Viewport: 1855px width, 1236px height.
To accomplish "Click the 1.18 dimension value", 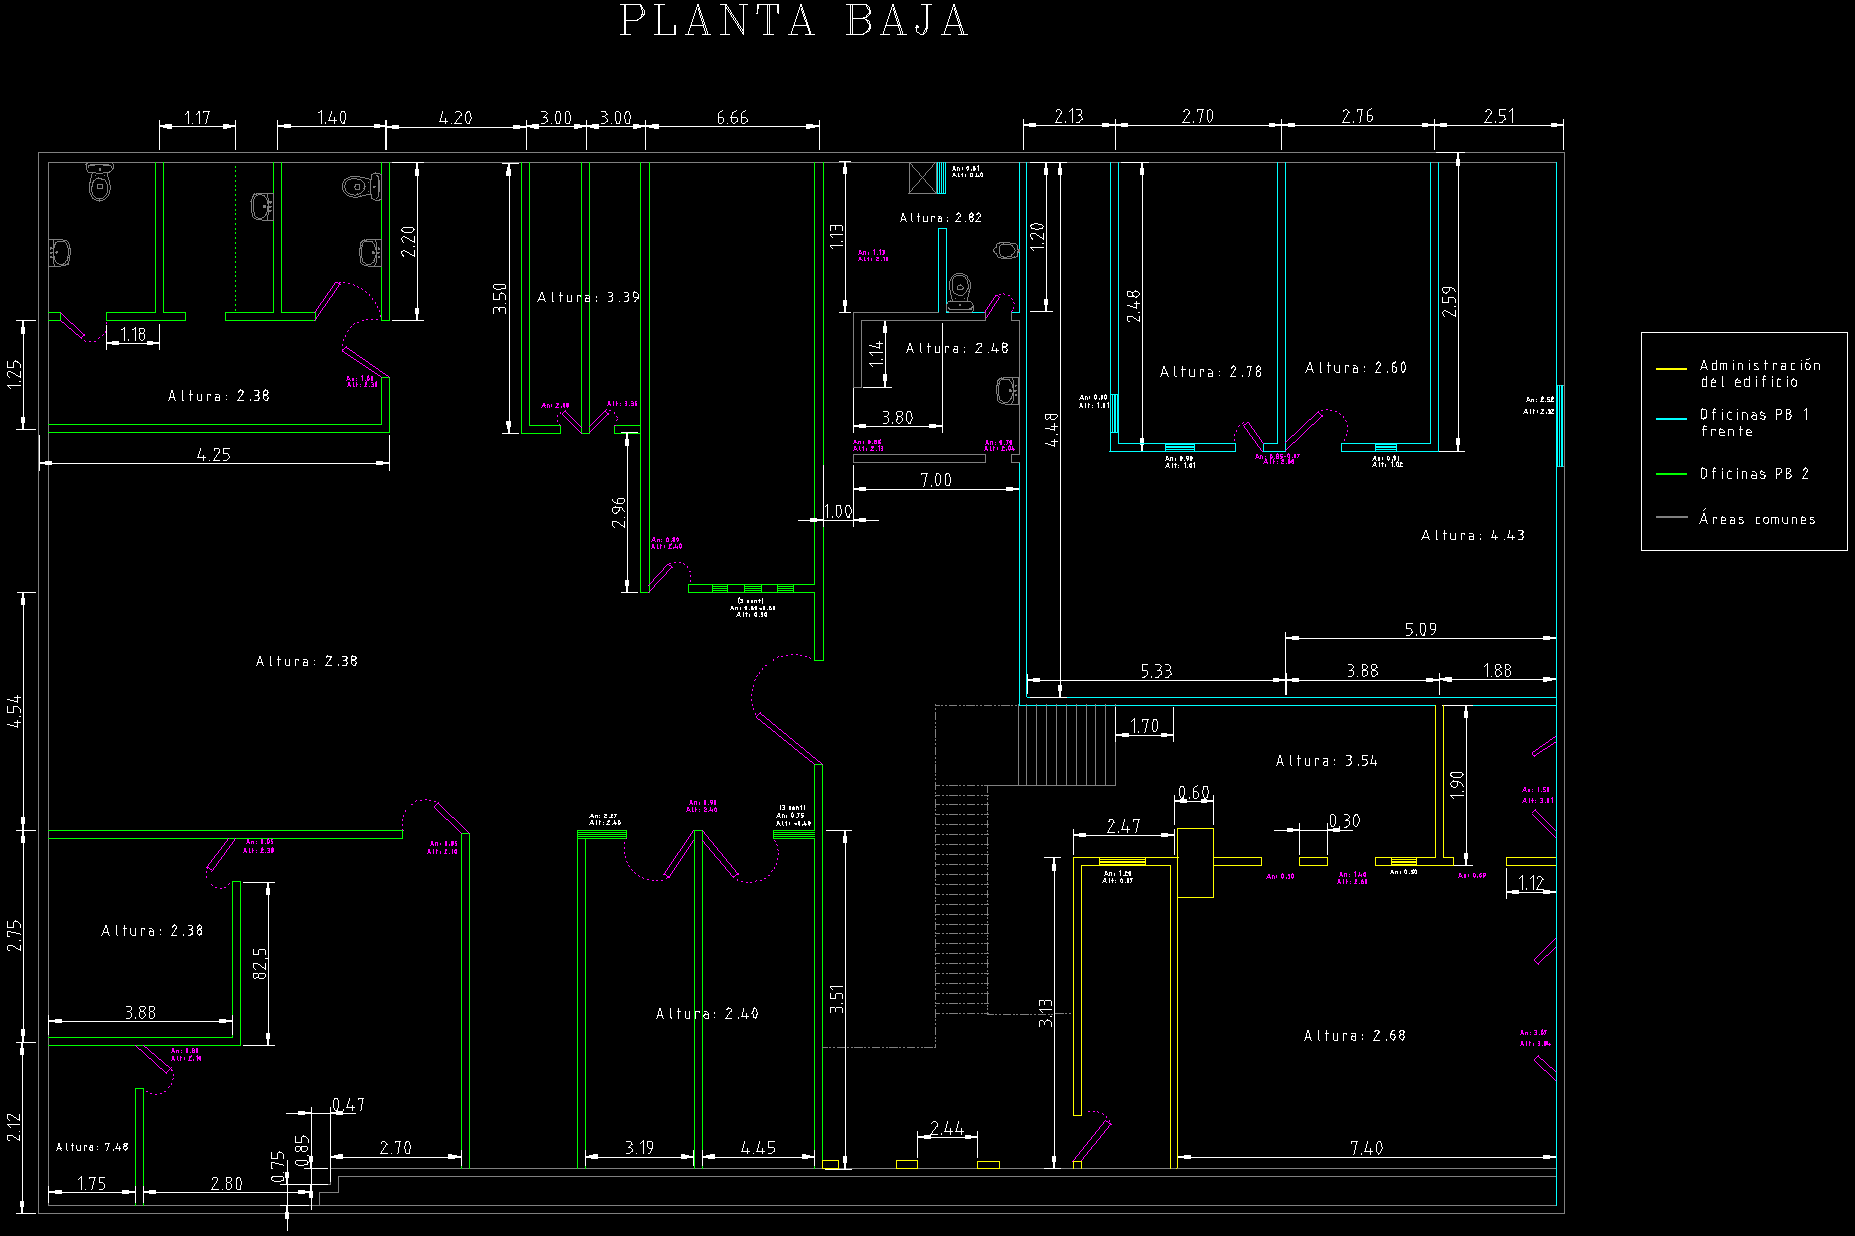I will (x=133, y=334).
